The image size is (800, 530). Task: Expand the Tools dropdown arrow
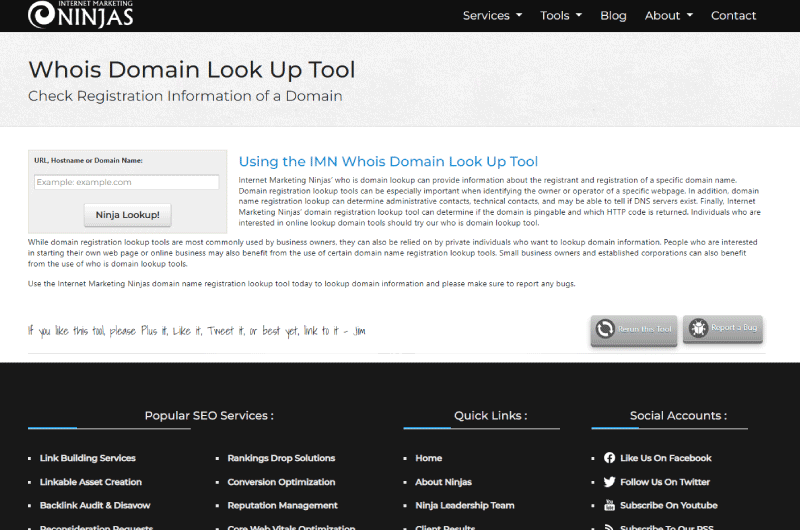[579, 15]
